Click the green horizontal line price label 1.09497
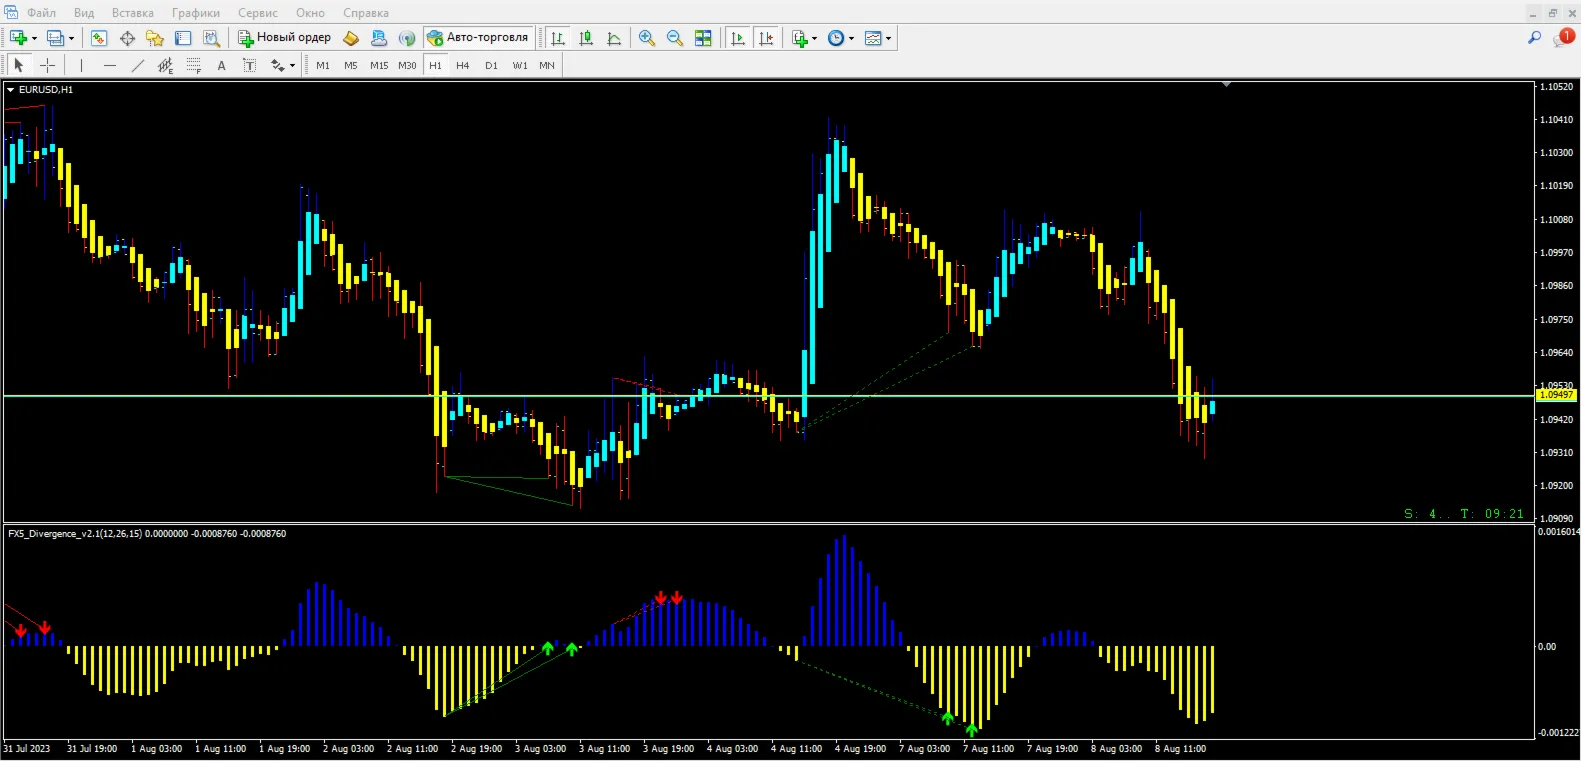The image size is (1581, 761). click(x=1556, y=395)
